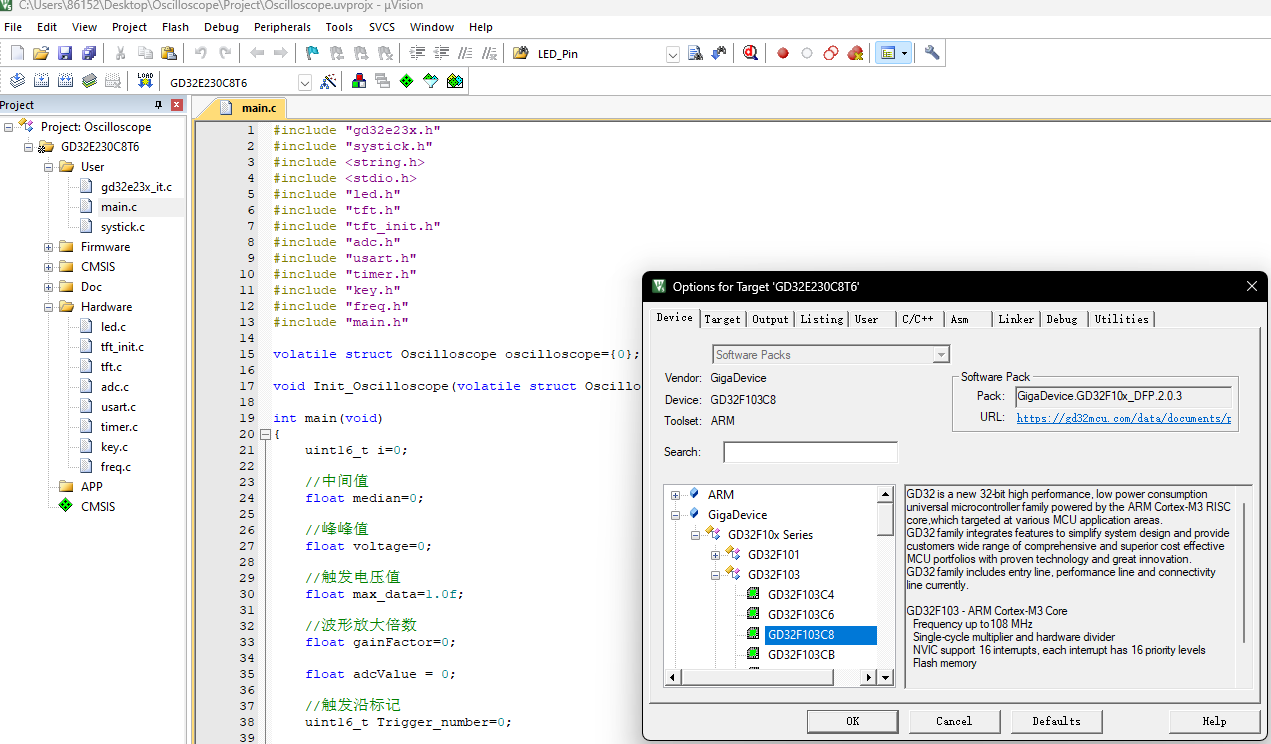Switch to the C/C++ options tab
1271x744 pixels.
[x=917, y=319]
